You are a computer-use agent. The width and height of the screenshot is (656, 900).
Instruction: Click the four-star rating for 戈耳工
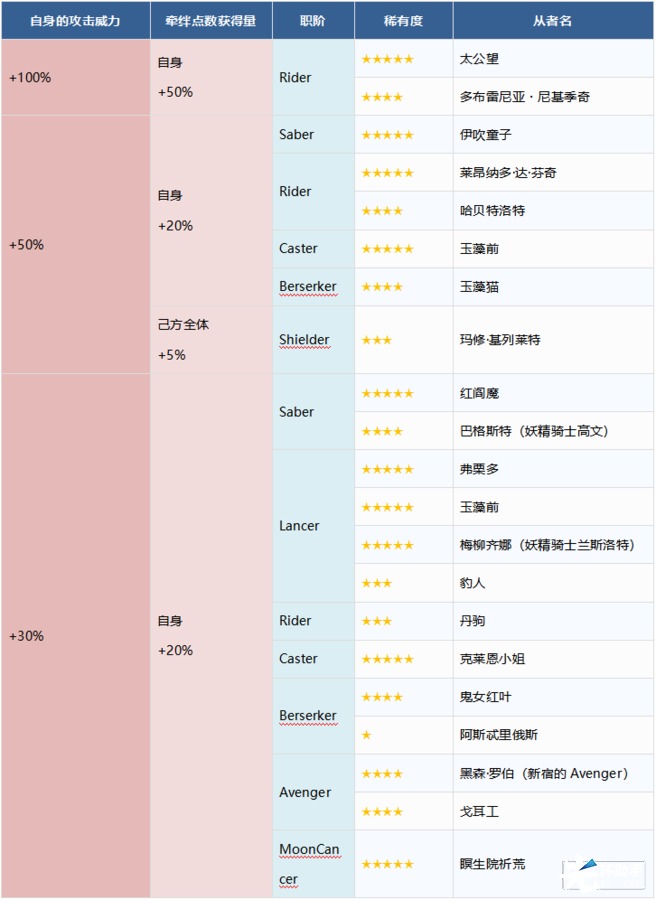[x=382, y=811]
